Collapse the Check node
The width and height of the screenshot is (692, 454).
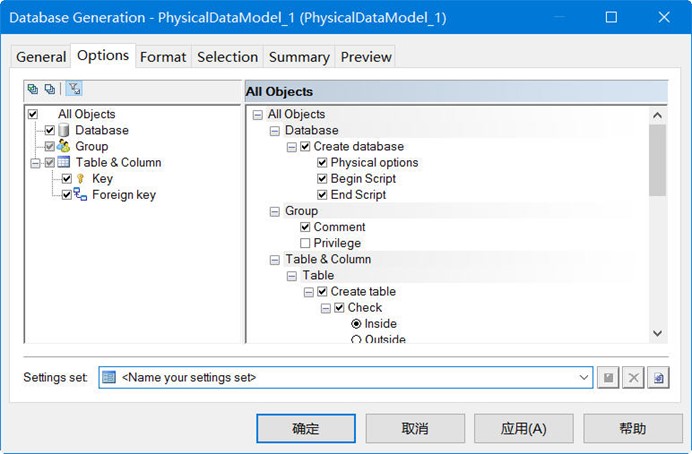coord(326,308)
